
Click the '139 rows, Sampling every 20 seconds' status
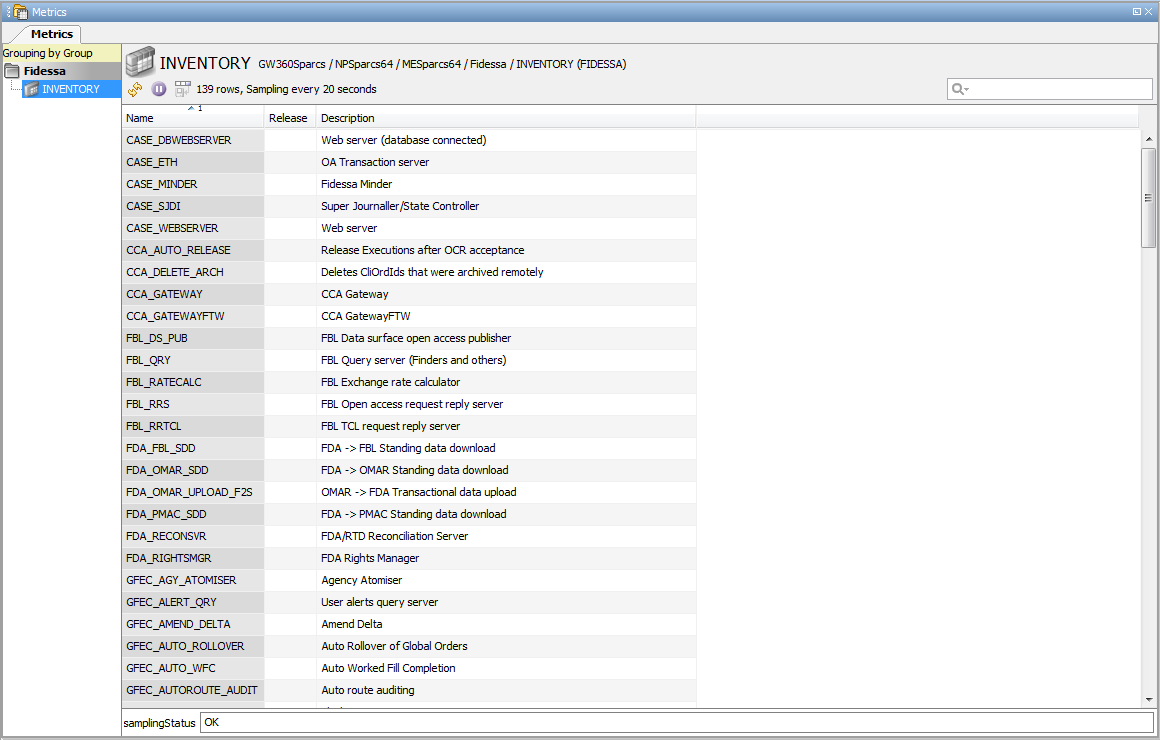pos(286,90)
